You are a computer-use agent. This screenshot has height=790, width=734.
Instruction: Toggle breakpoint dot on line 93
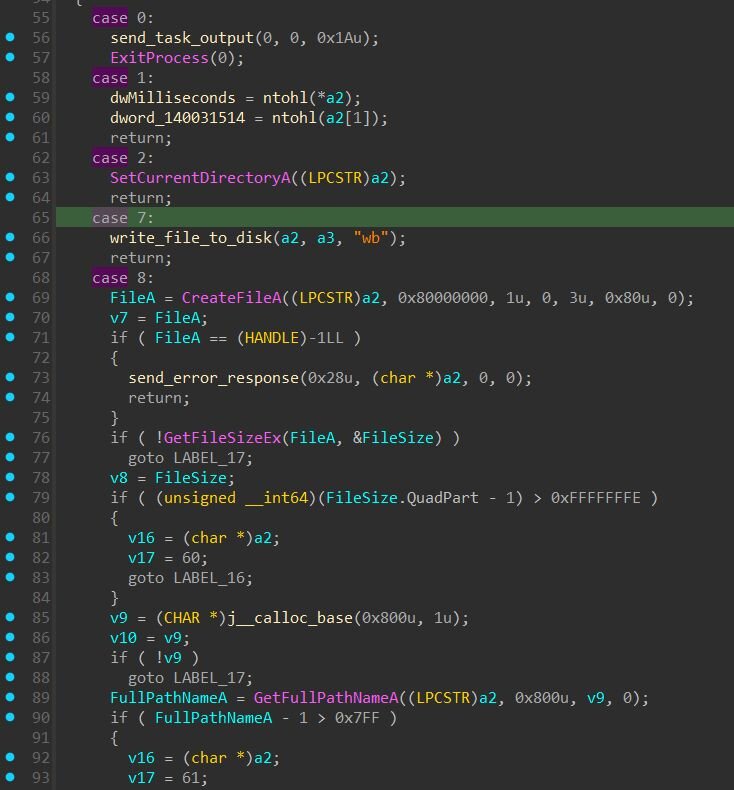point(10,777)
